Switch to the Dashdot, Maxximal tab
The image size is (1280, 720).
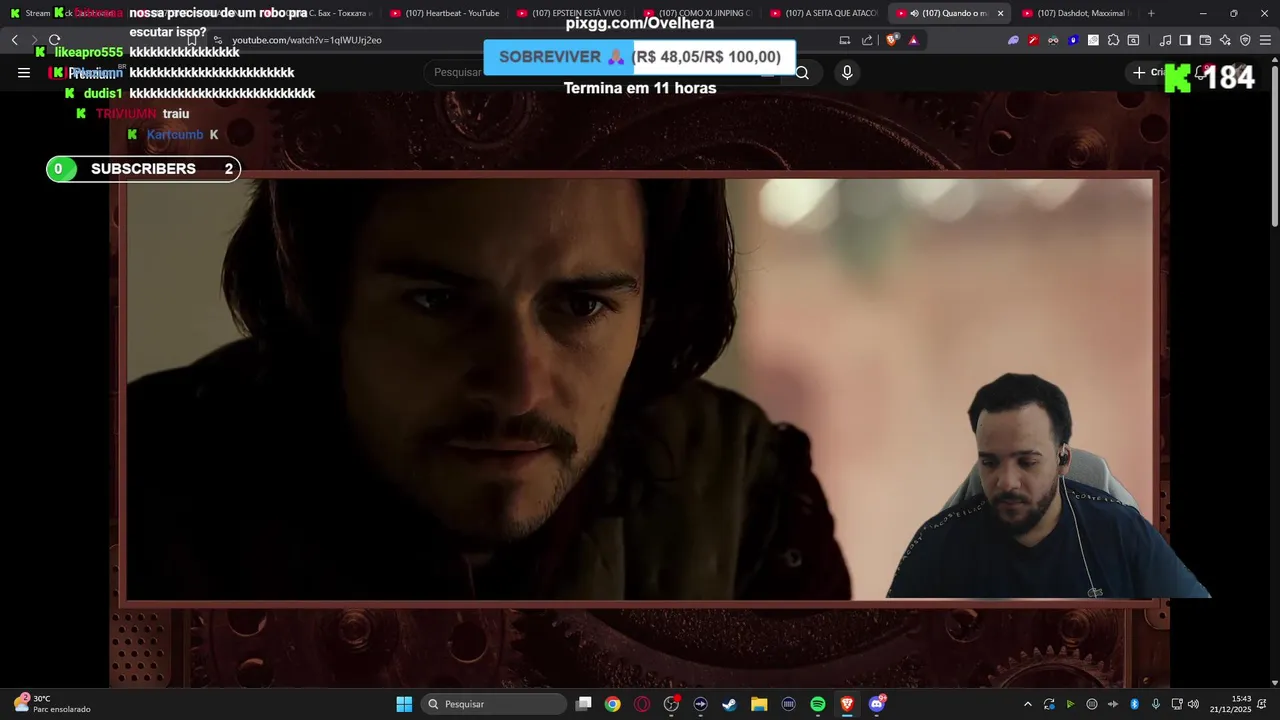coord(1077,13)
